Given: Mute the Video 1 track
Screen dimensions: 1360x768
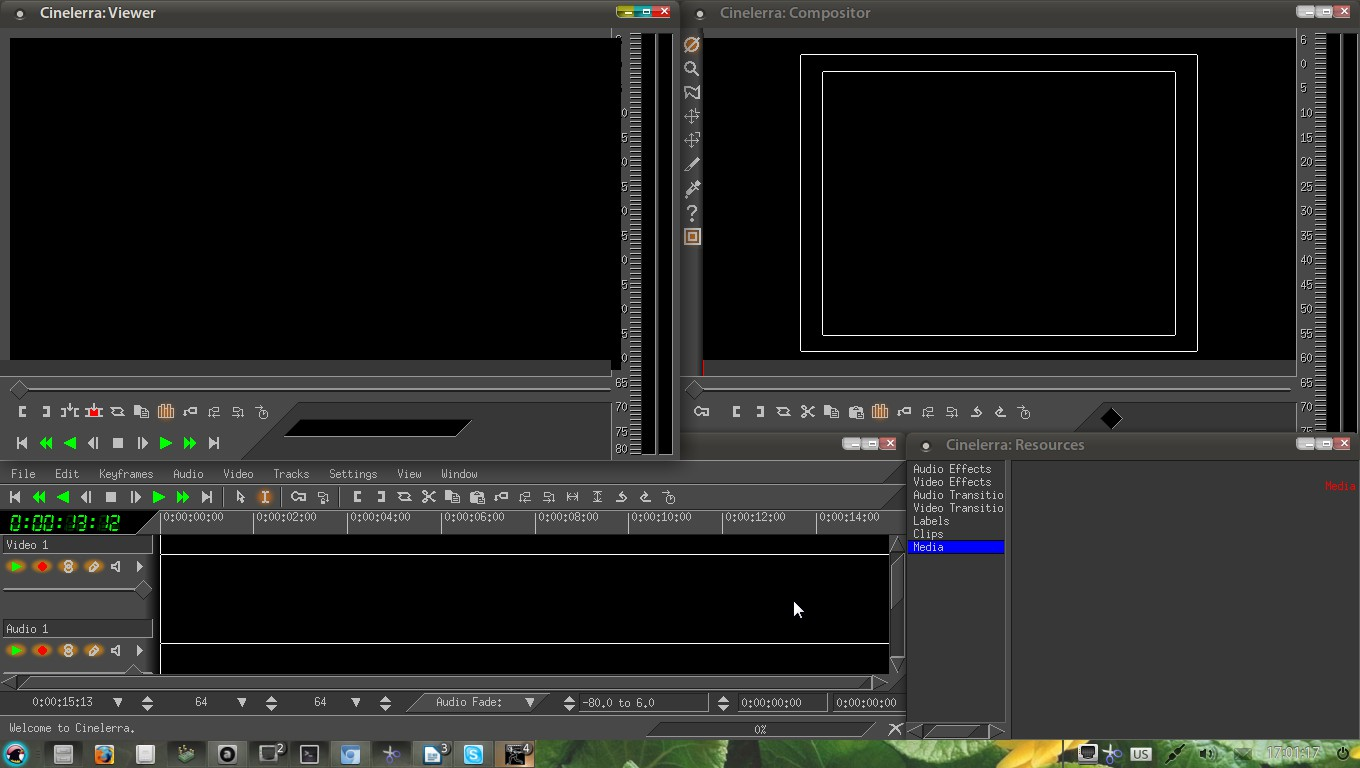Looking at the screenshot, I should click(x=117, y=567).
